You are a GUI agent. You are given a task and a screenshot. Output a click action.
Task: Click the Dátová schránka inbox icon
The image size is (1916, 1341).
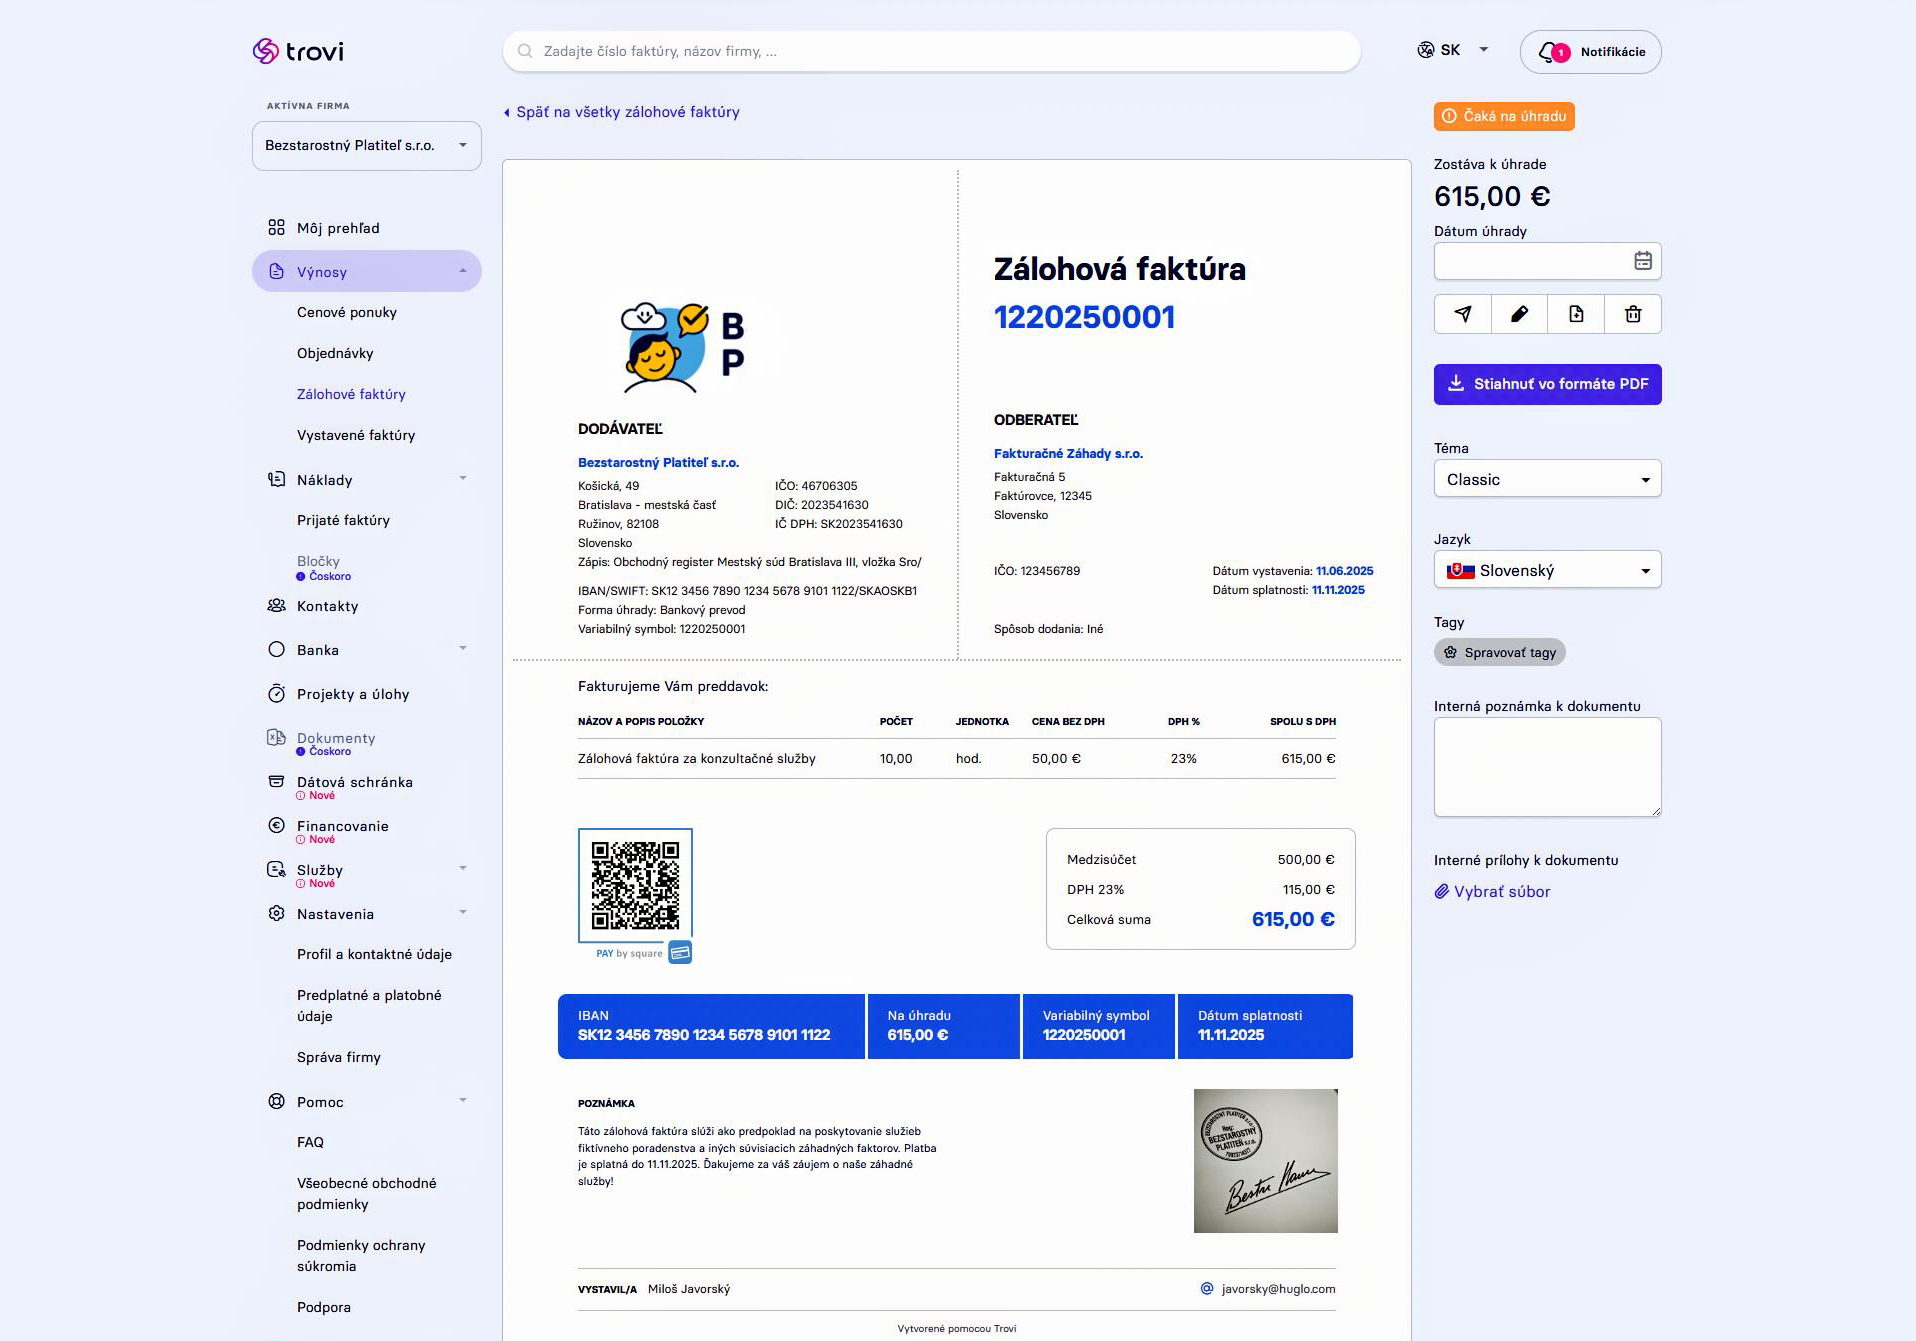pos(277,782)
